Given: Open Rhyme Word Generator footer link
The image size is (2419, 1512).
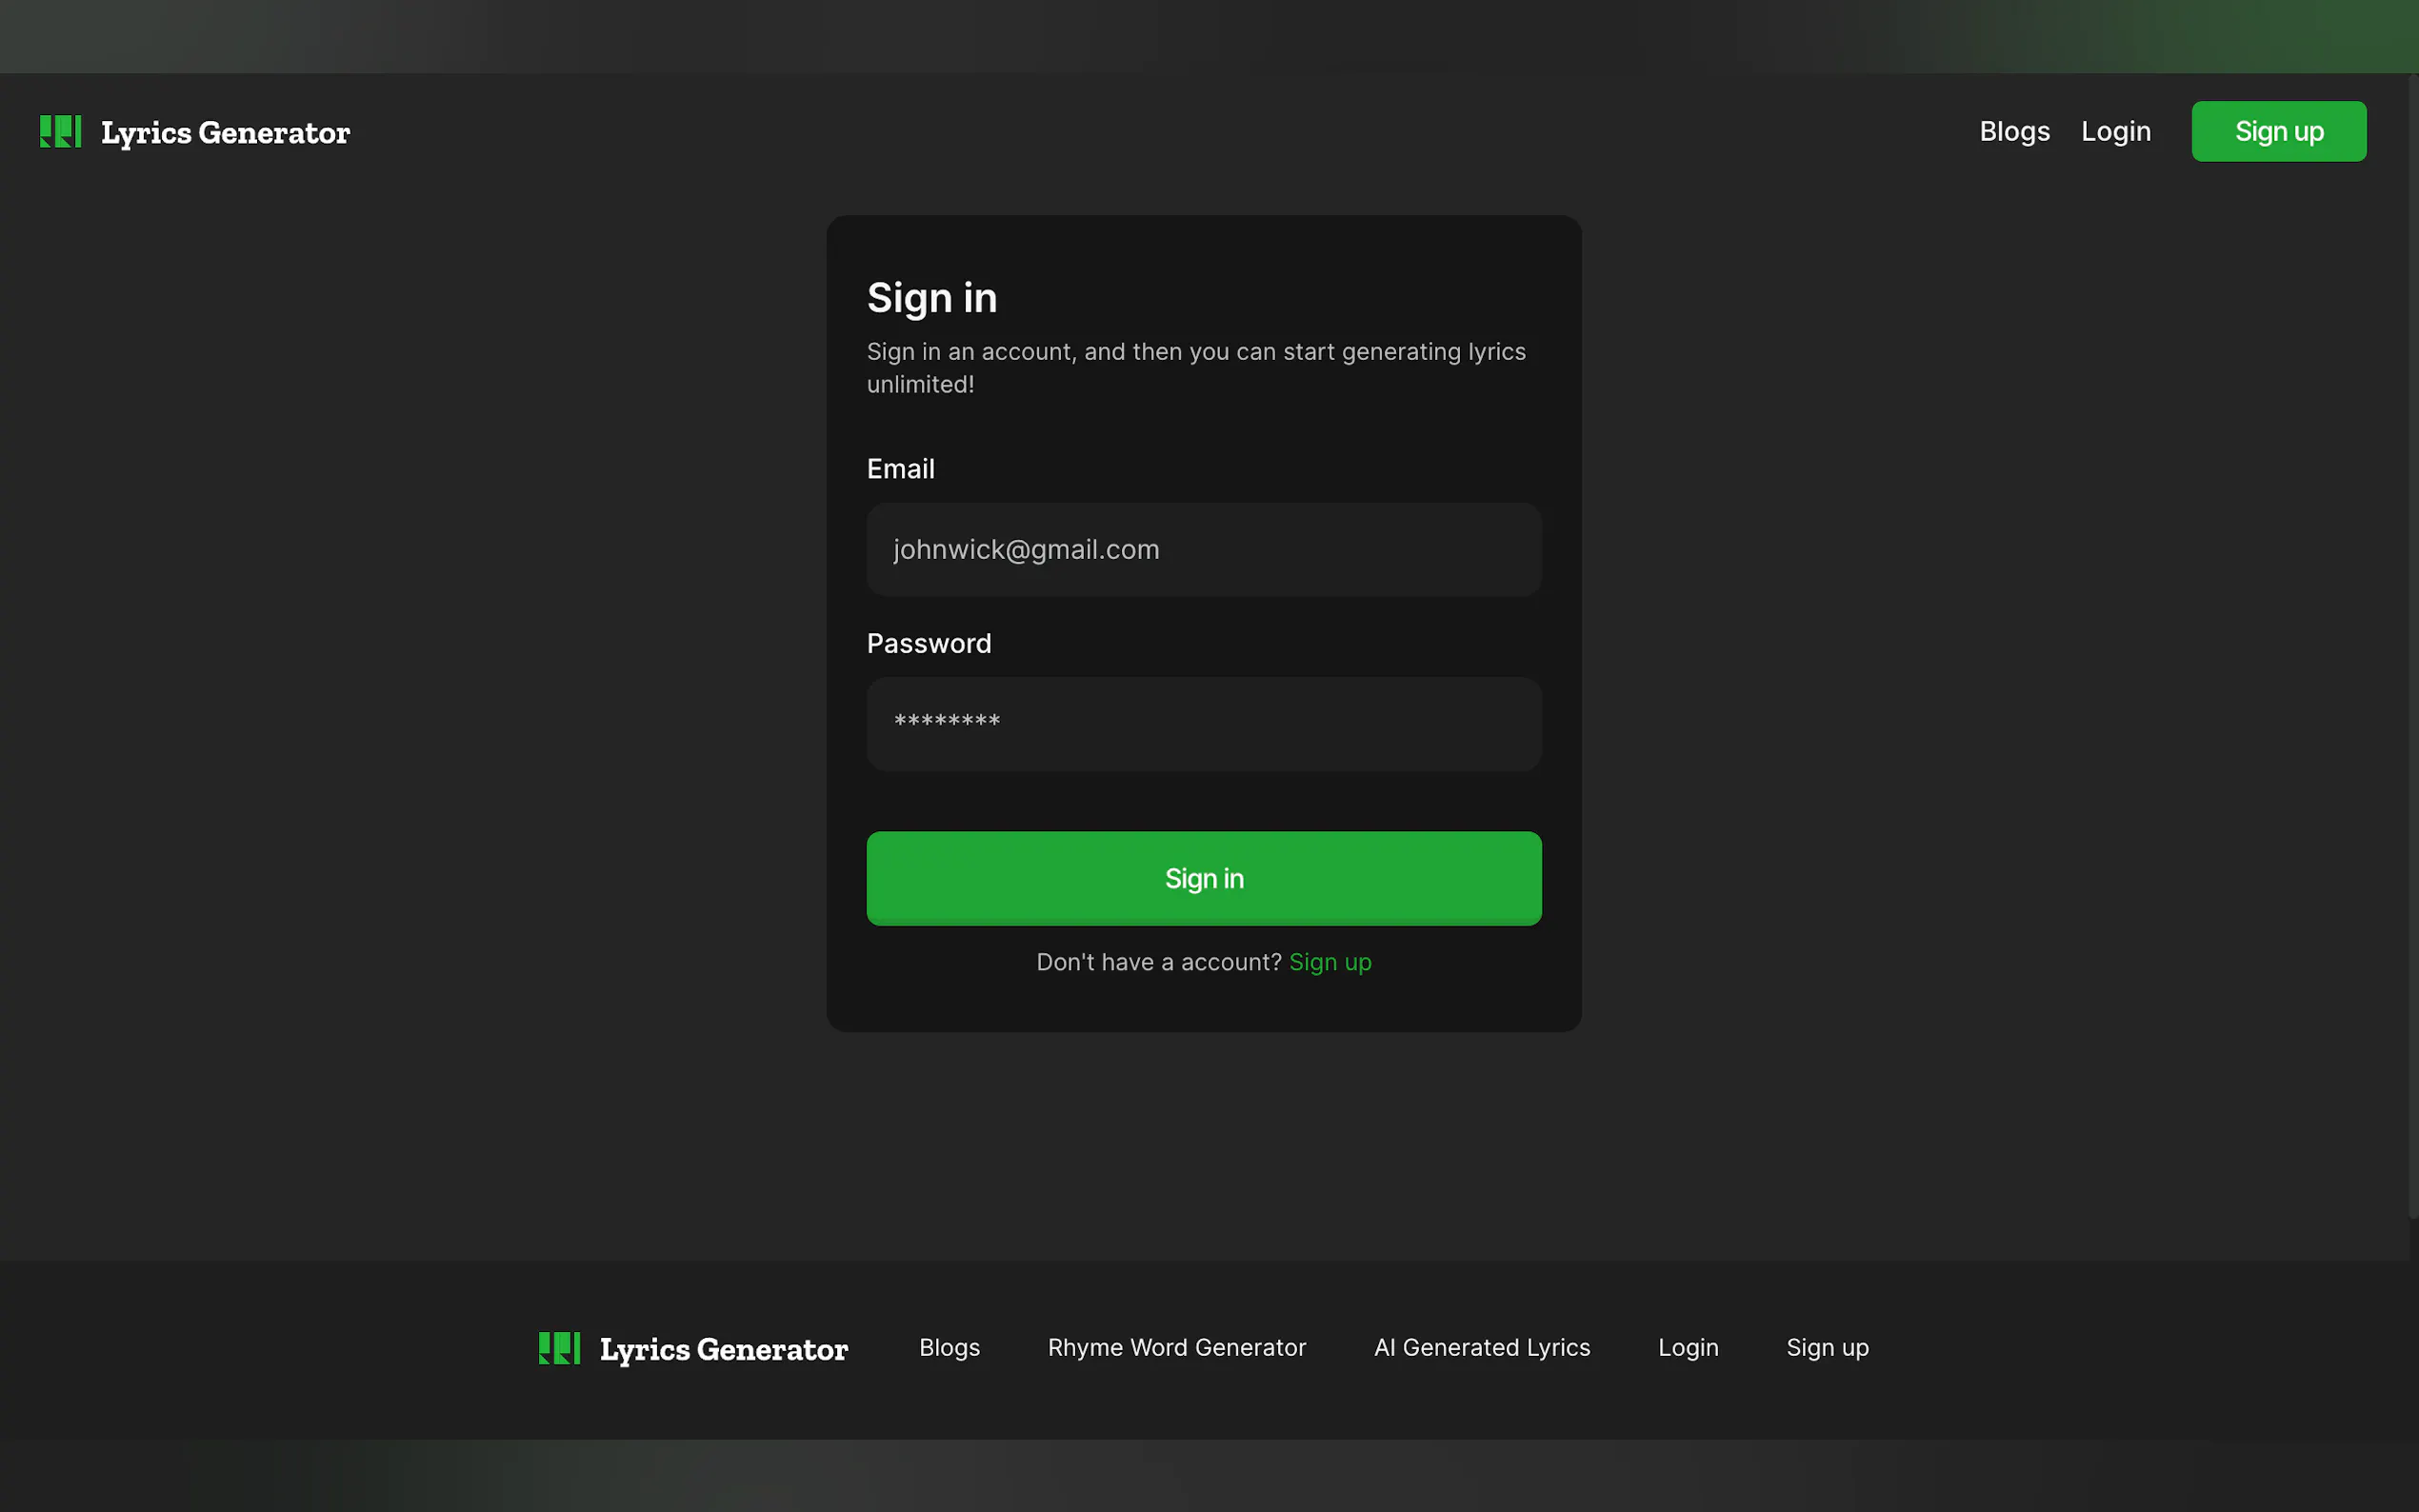Looking at the screenshot, I should tap(1176, 1347).
